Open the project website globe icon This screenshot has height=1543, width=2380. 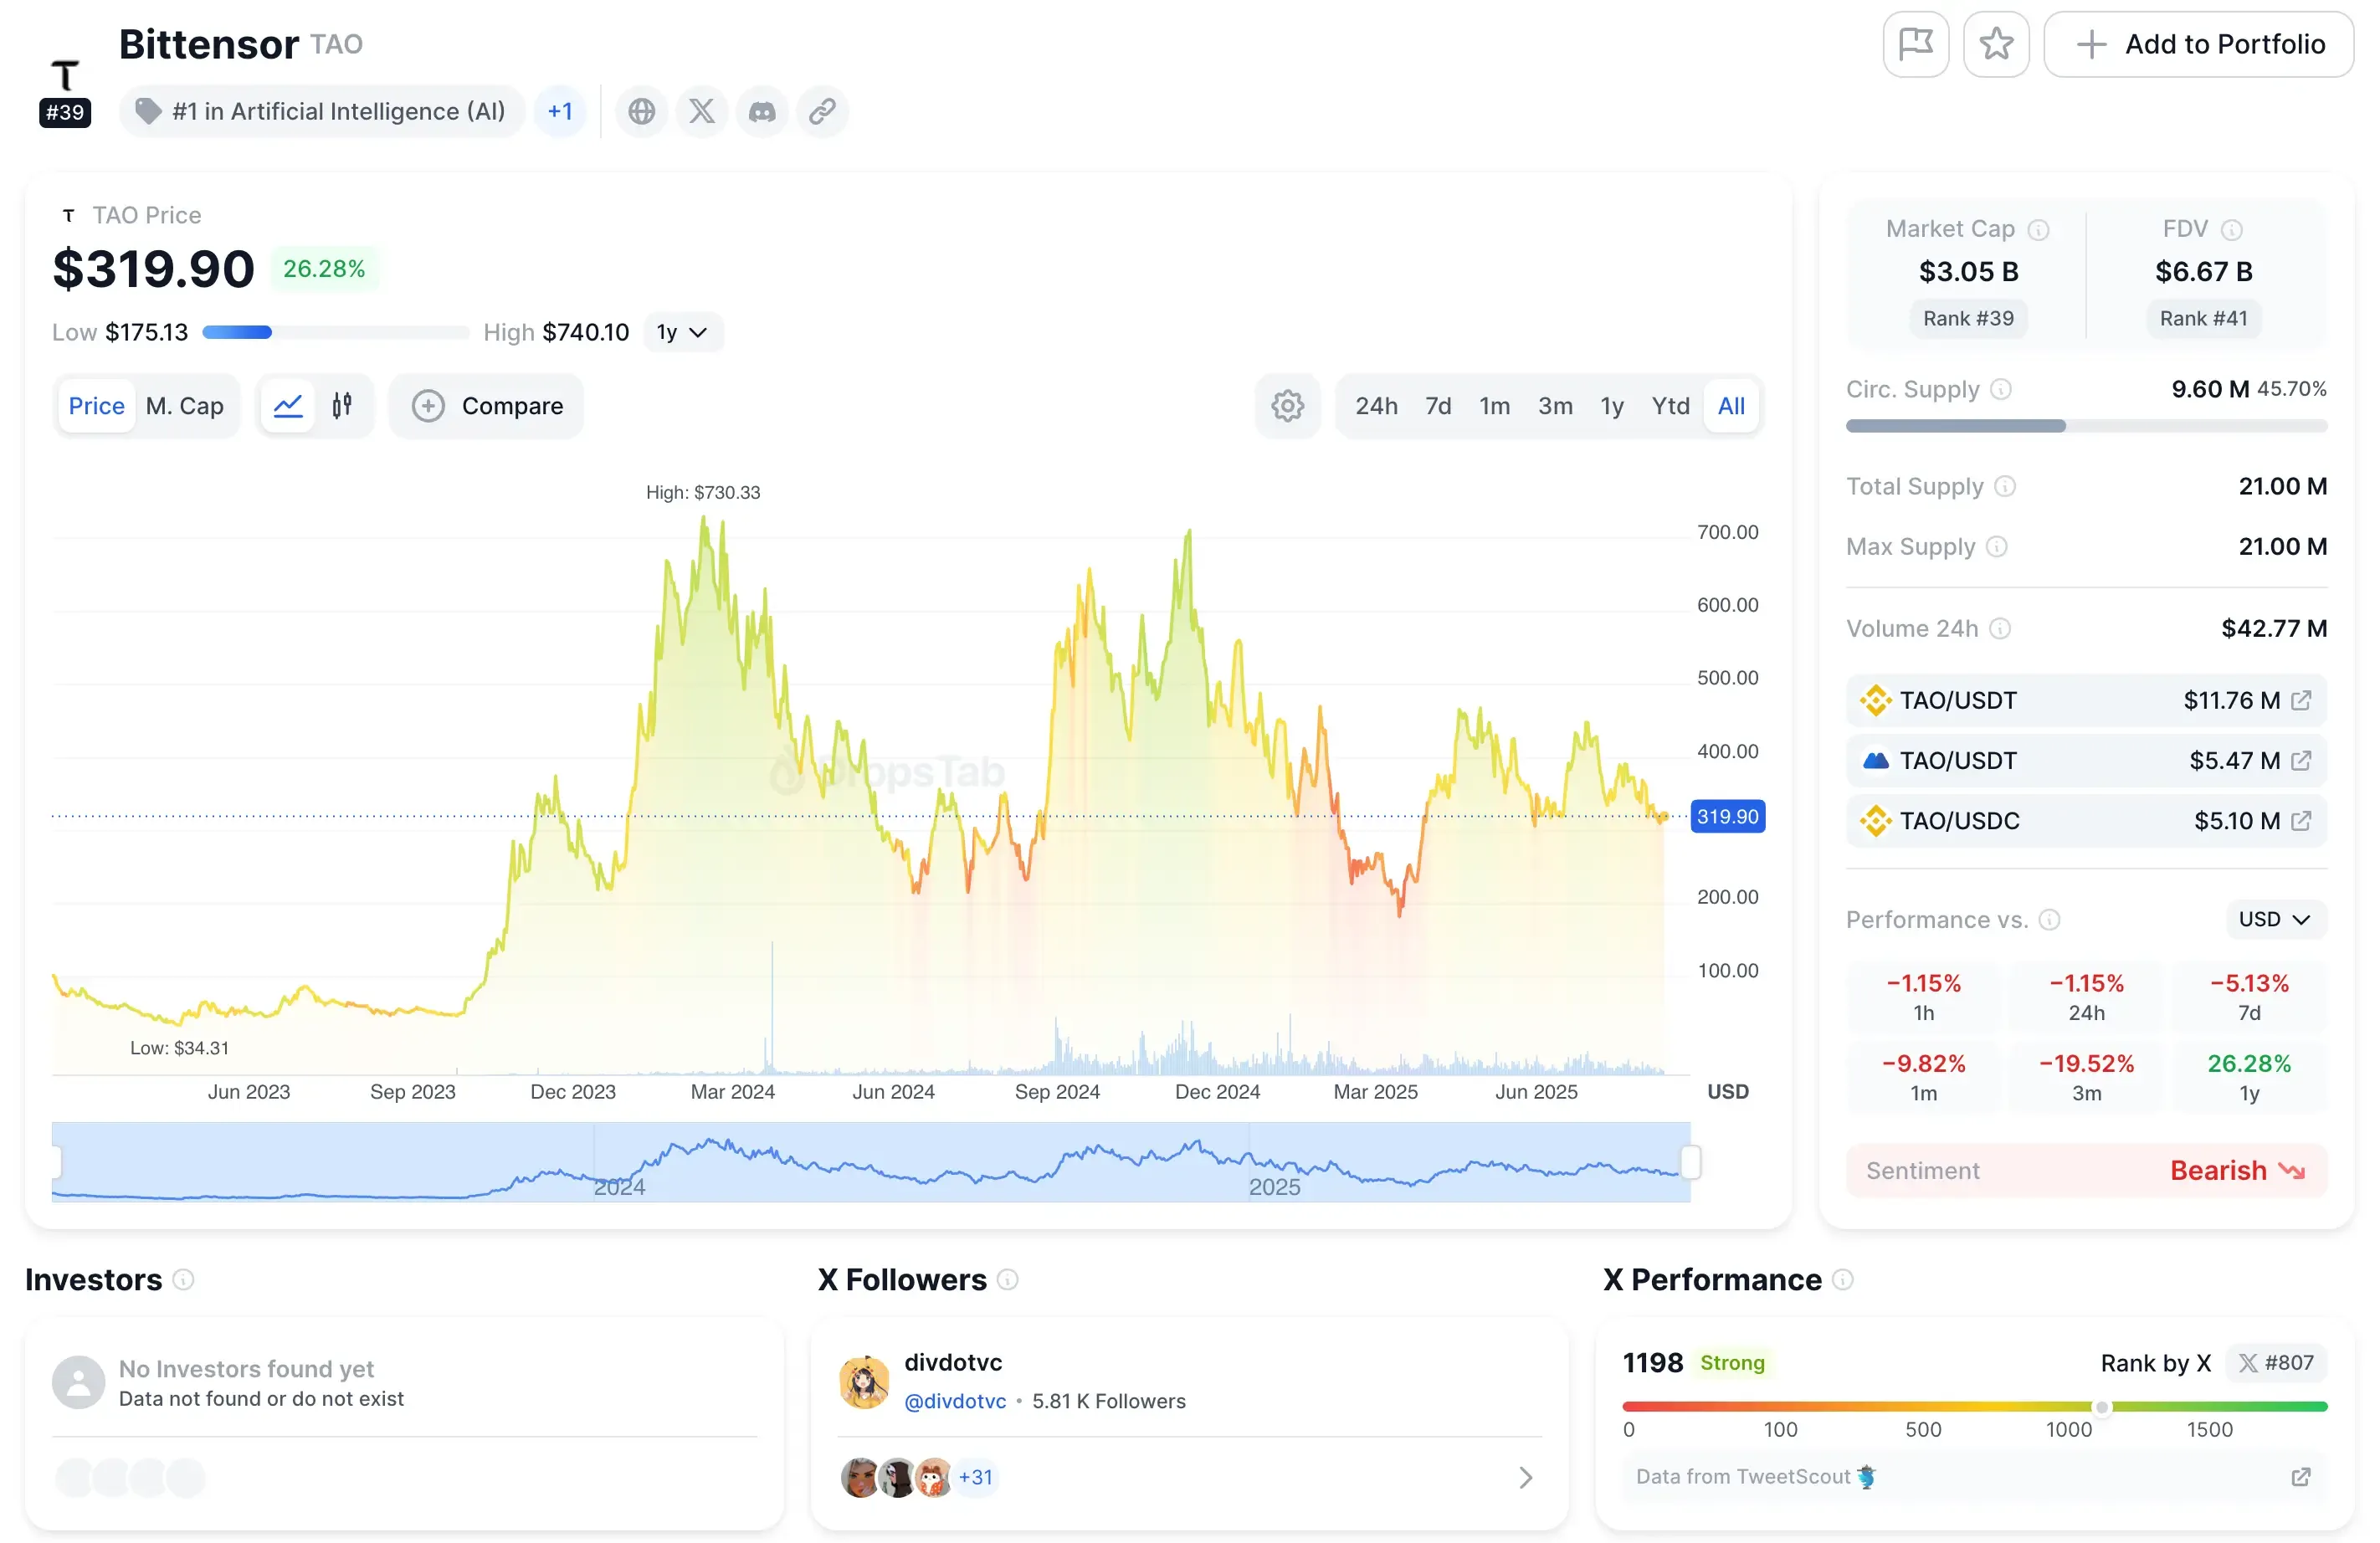641,111
